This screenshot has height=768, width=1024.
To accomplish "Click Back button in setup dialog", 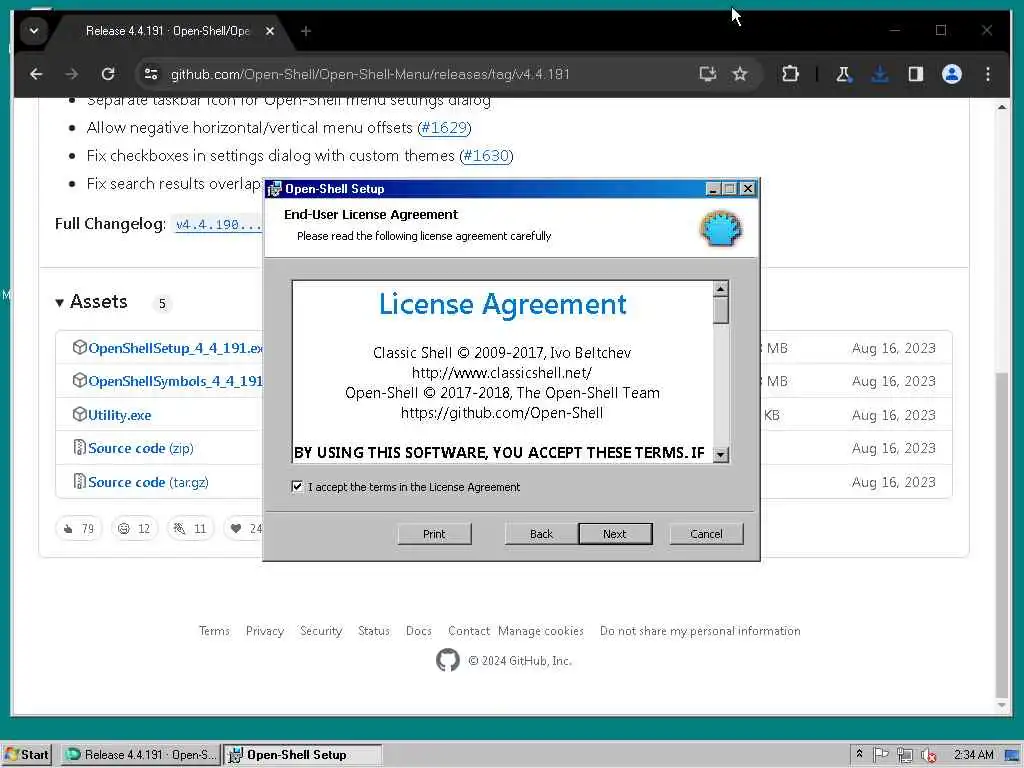I will click(541, 534).
